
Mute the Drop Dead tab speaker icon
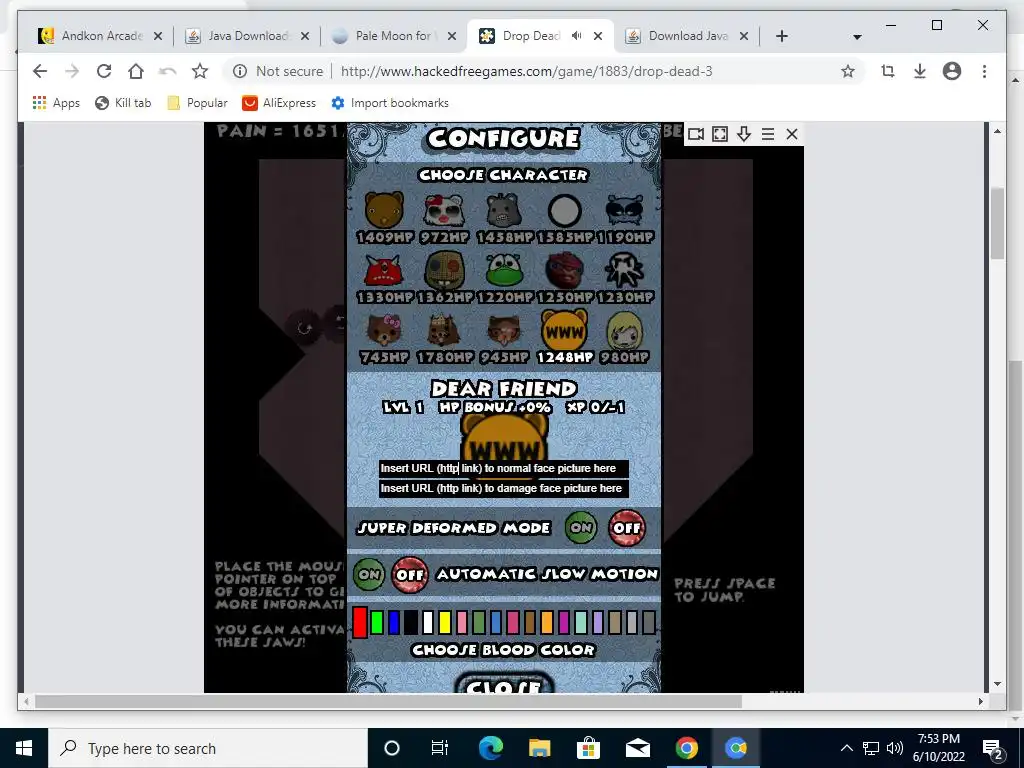pos(576,36)
